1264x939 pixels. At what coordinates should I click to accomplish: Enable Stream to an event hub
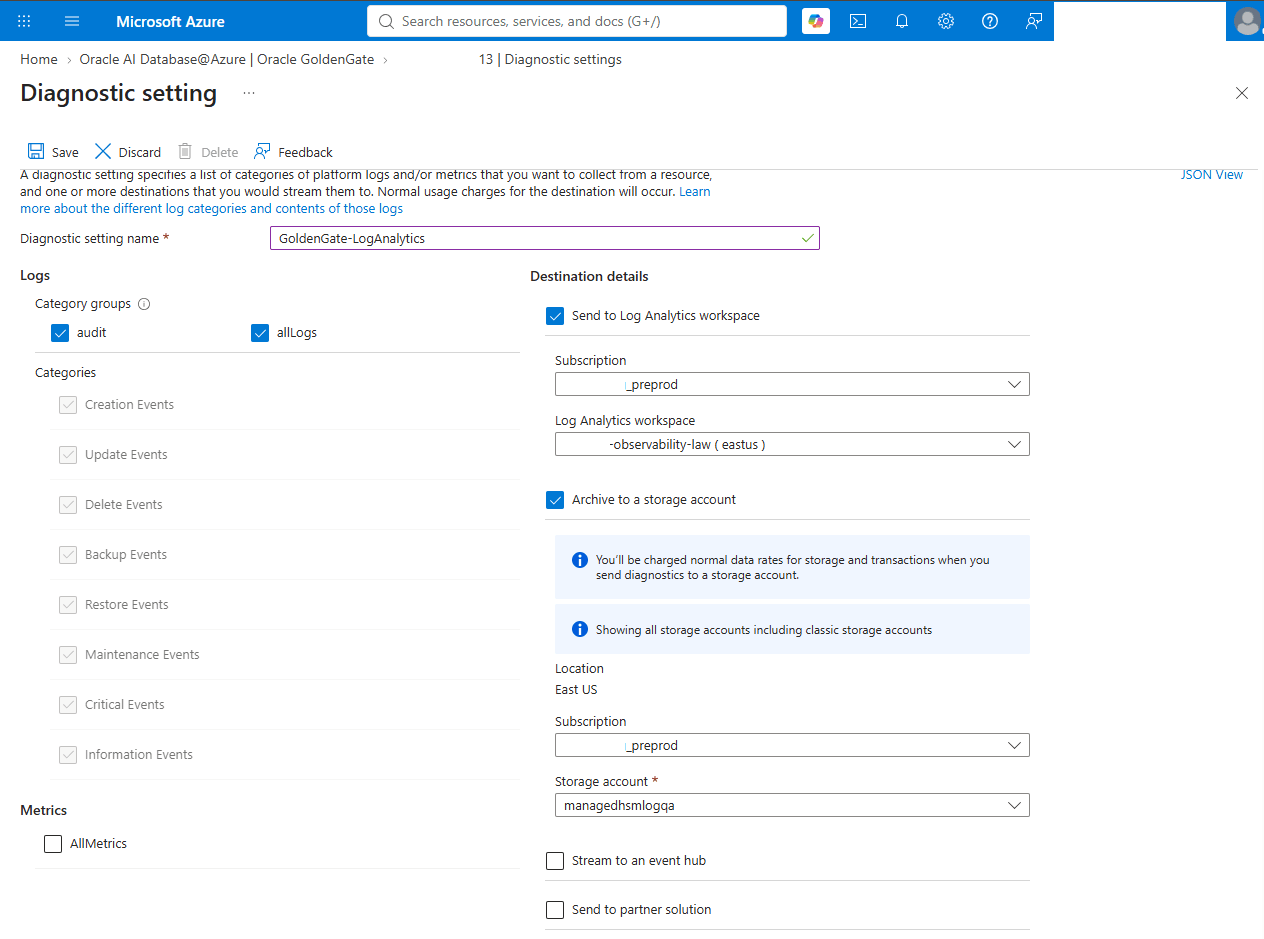pos(555,861)
